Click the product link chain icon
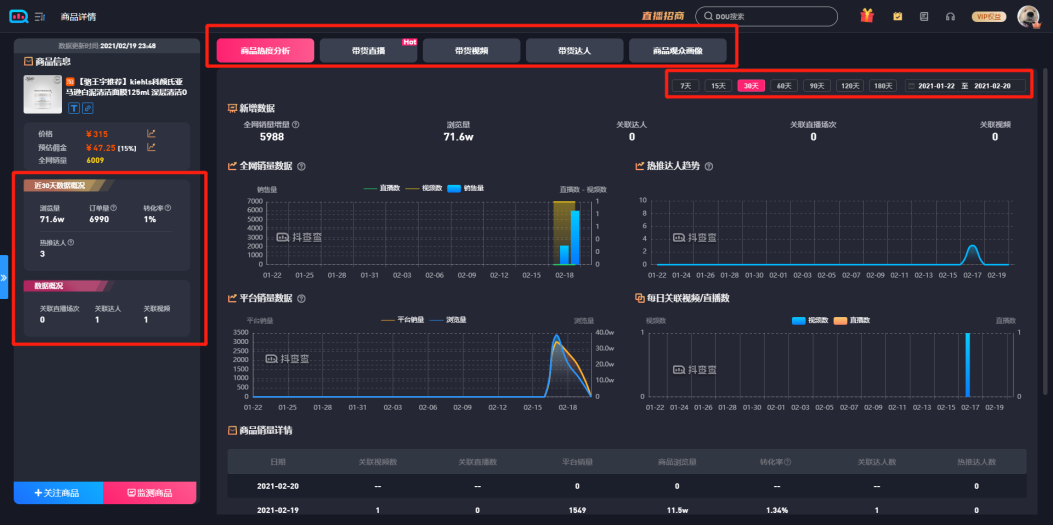Image resolution: width=1053 pixels, height=525 pixels. pyautogui.click(x=87, y=108)
